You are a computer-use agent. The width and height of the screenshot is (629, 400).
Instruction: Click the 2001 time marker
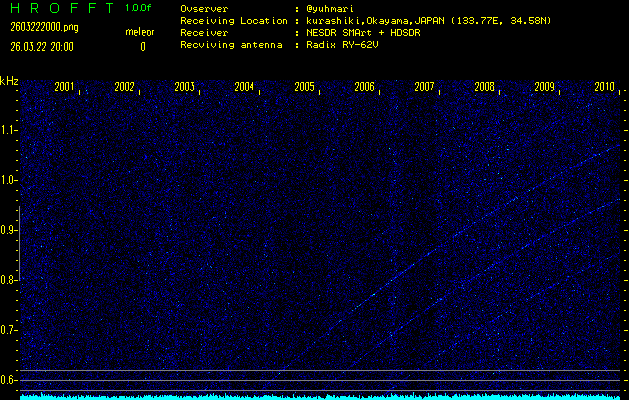[64, 87]
